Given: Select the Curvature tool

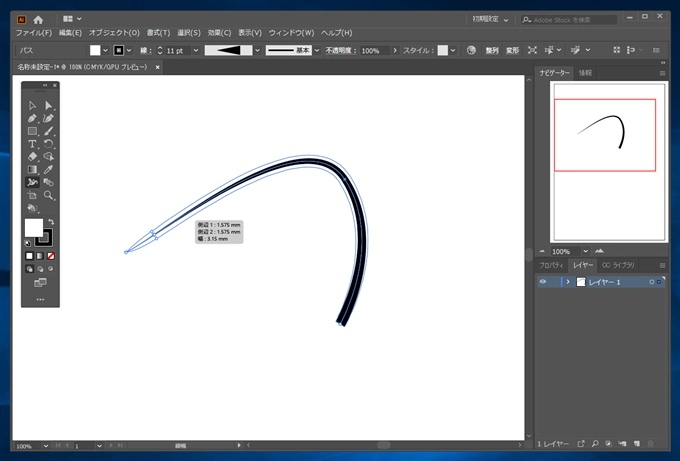Looking at the screenshot, I should click(x=49, y=118).
